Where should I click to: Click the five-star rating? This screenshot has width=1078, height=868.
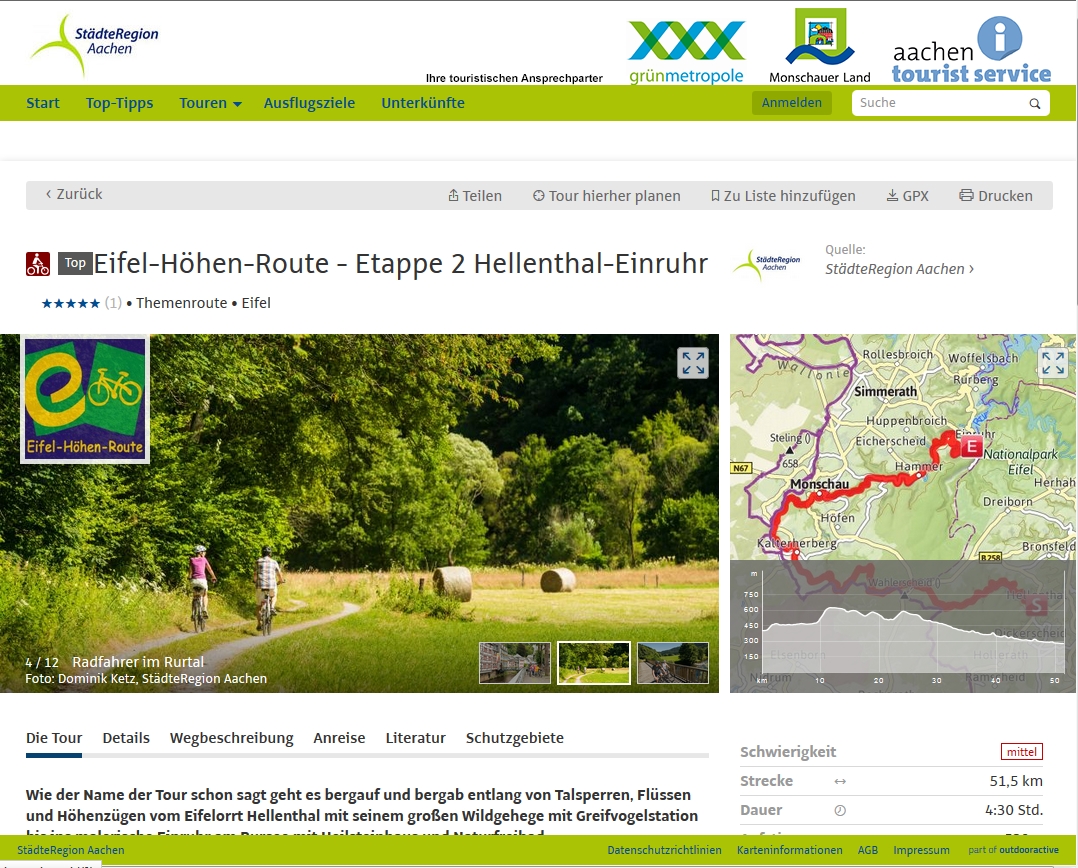pyautogui.click(x=70, y=303)
